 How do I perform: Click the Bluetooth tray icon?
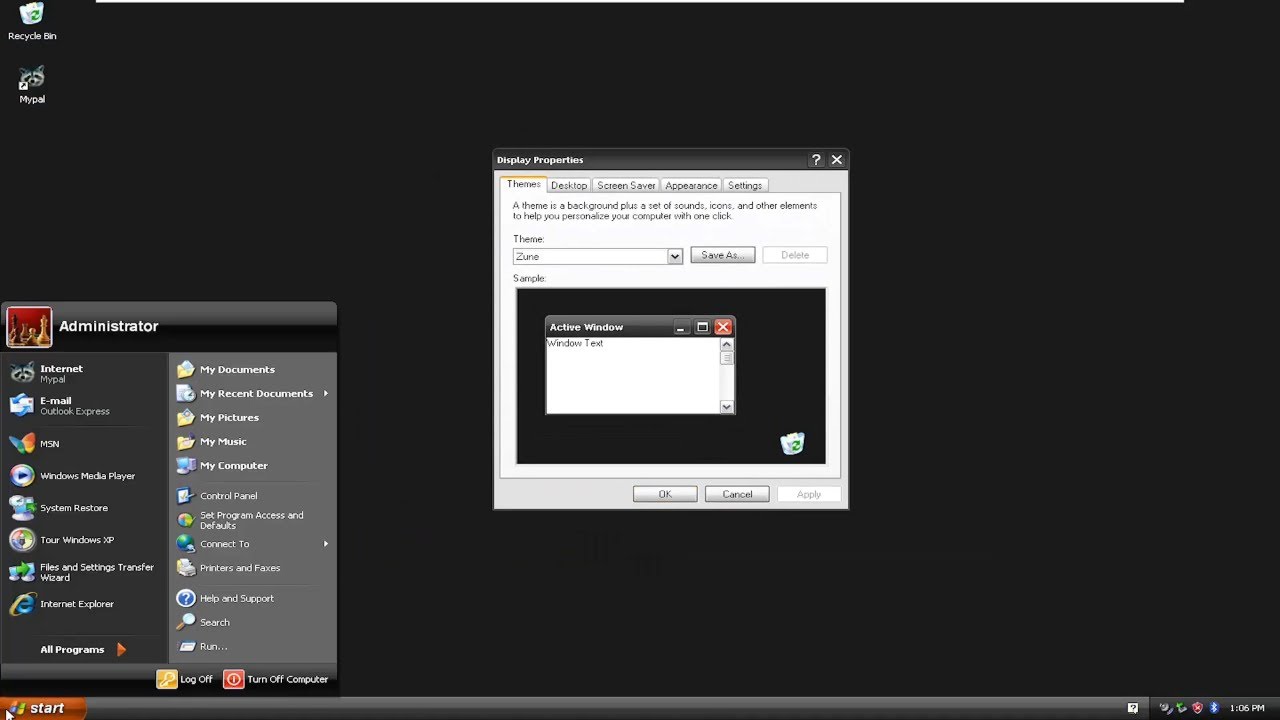pos(1214,708)
